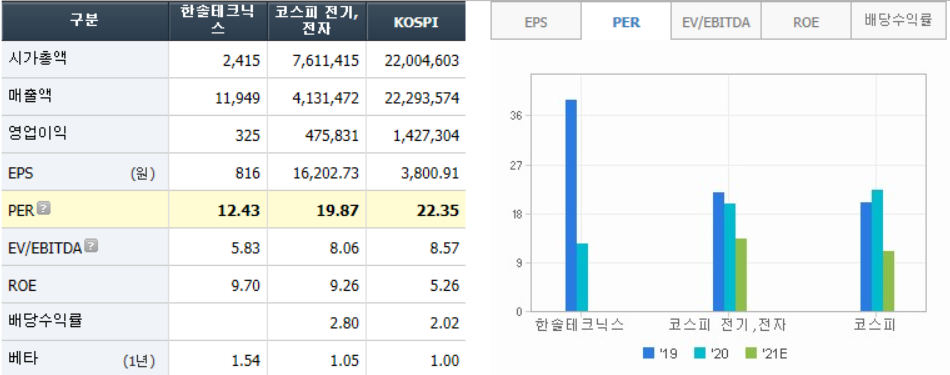Click the beta value 1.05
The height and width of the screenshot is (375, 950).
click(344, 360)
